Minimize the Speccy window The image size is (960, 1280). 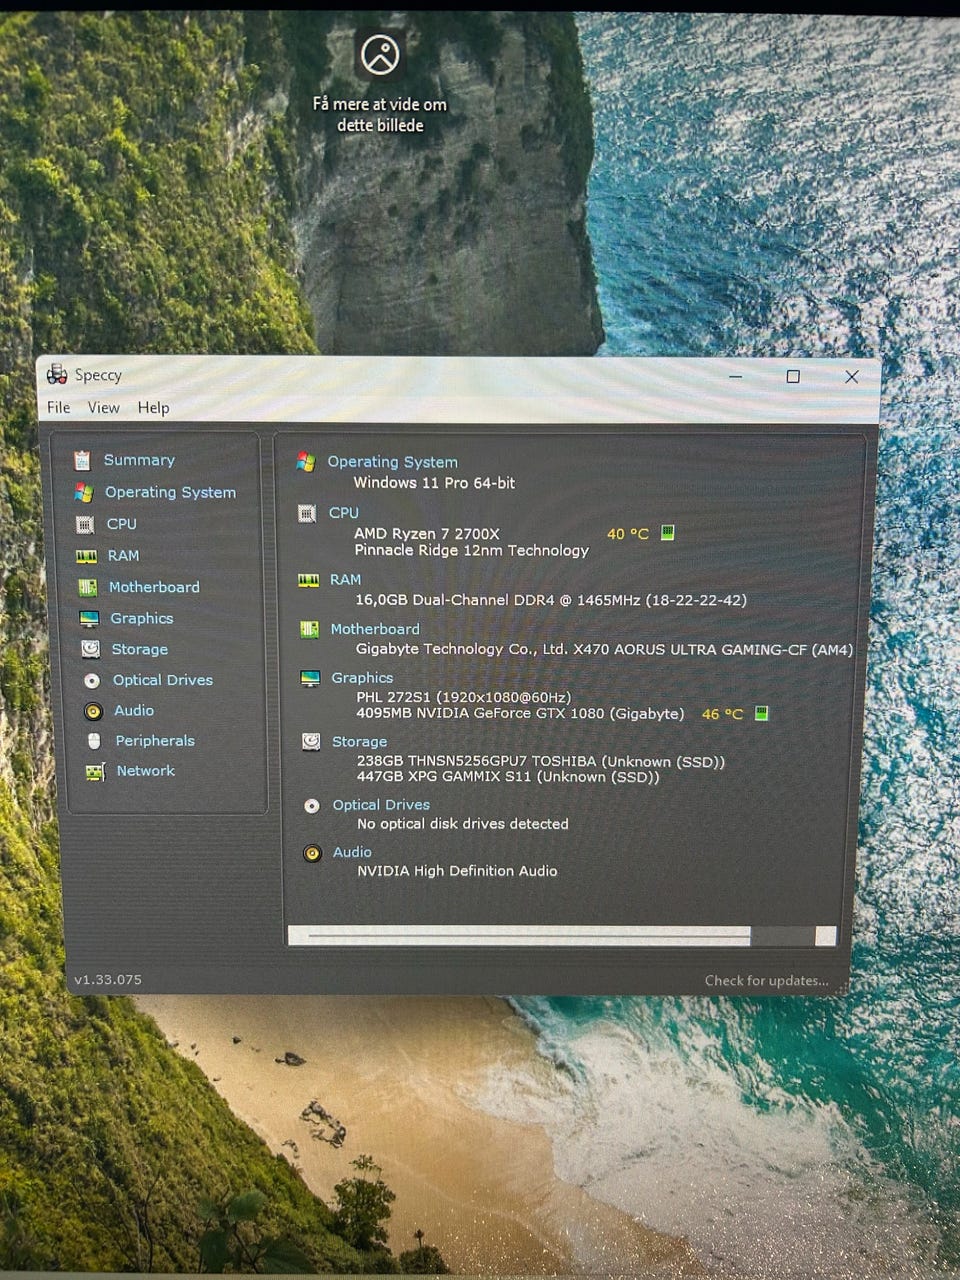pos(736,376)
